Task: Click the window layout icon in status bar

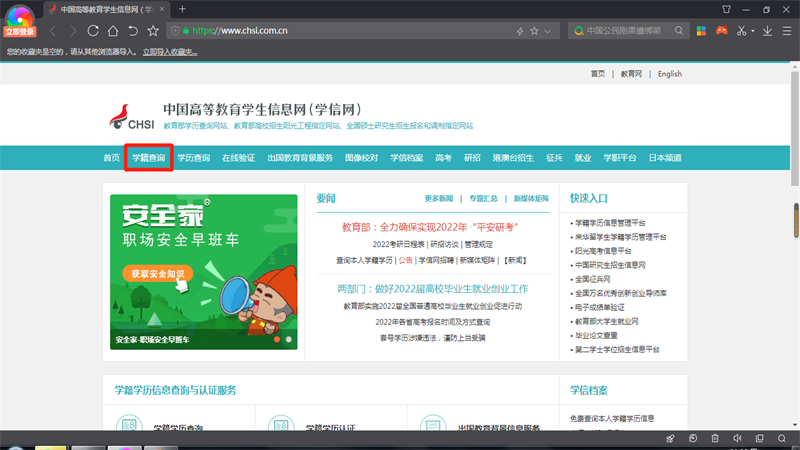Action: pyautogui.click(x=760, y=438)
